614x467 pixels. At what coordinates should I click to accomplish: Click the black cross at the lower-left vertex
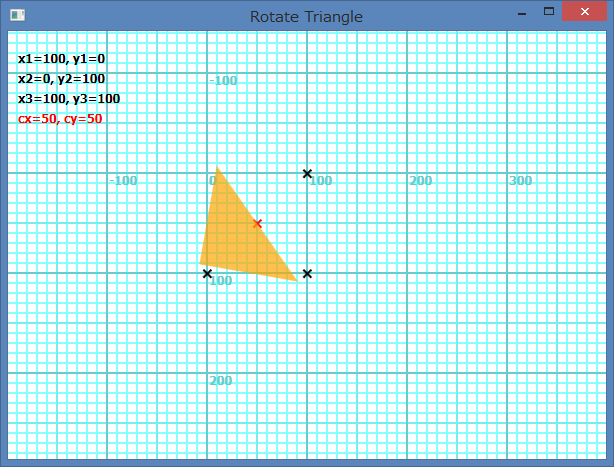207,274
